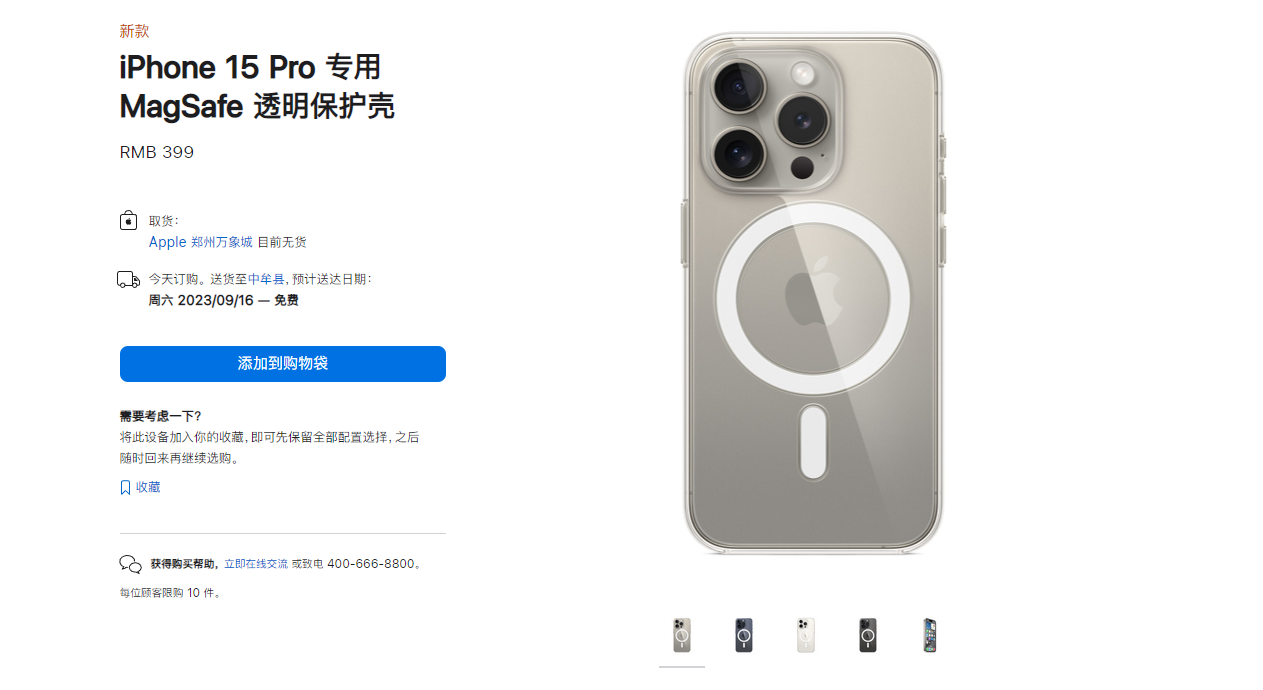
Task: Select the black titanium phone thumbnail
Action: [x=868, y=636]
